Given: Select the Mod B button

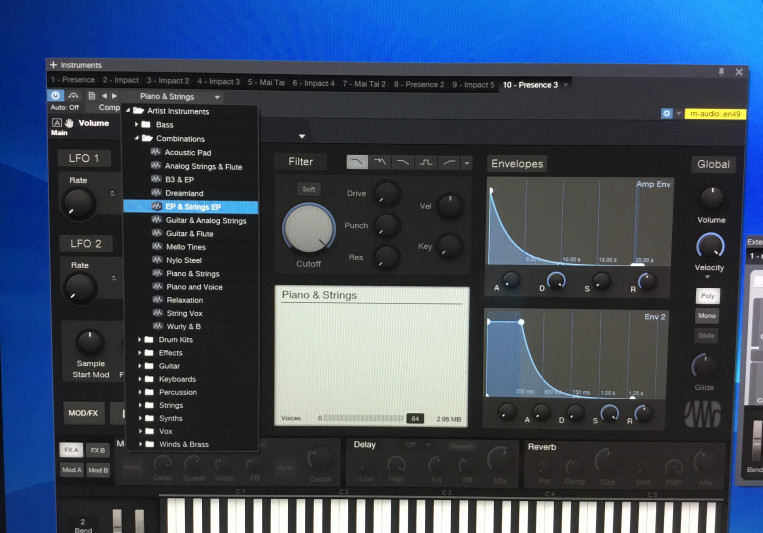Looking at the screenshot, I should pyautogui.click(x=98, y=470).
